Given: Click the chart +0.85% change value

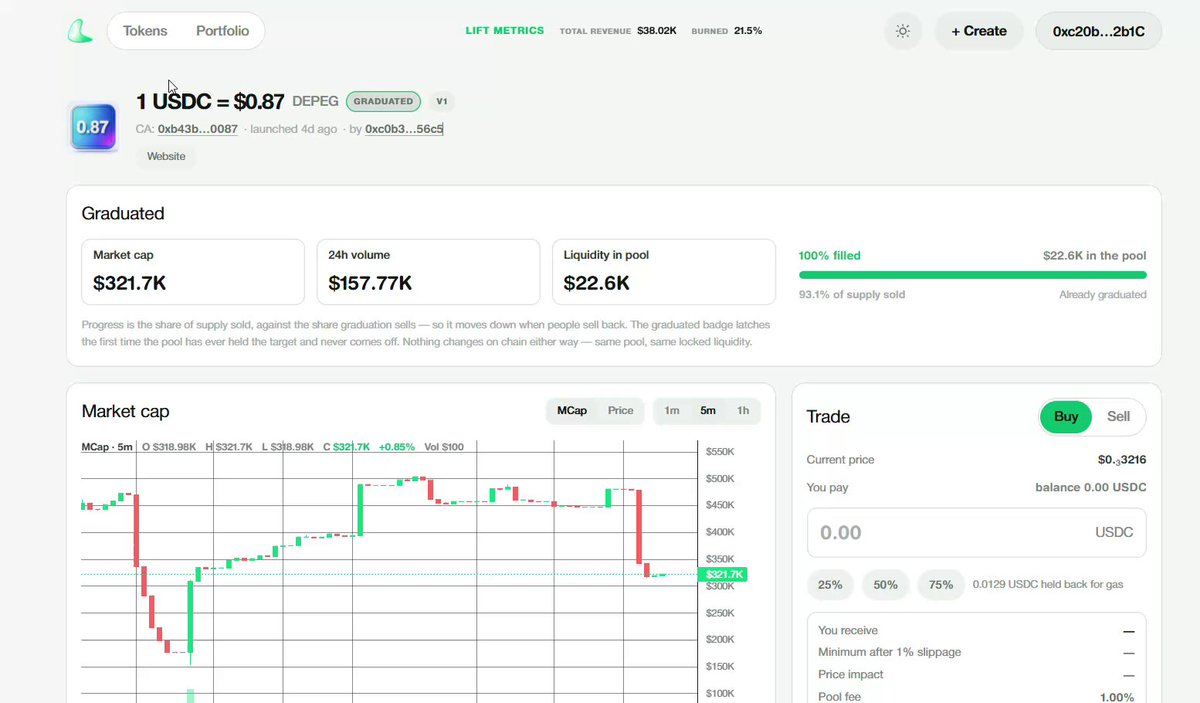Looking at the screenshot, I should [x=397, y=447].
